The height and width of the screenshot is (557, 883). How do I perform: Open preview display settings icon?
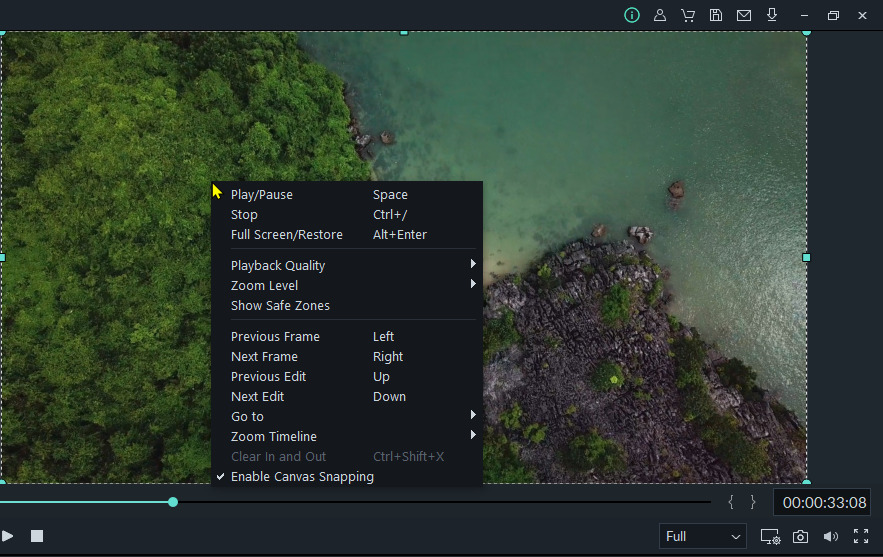click(769, 537)
